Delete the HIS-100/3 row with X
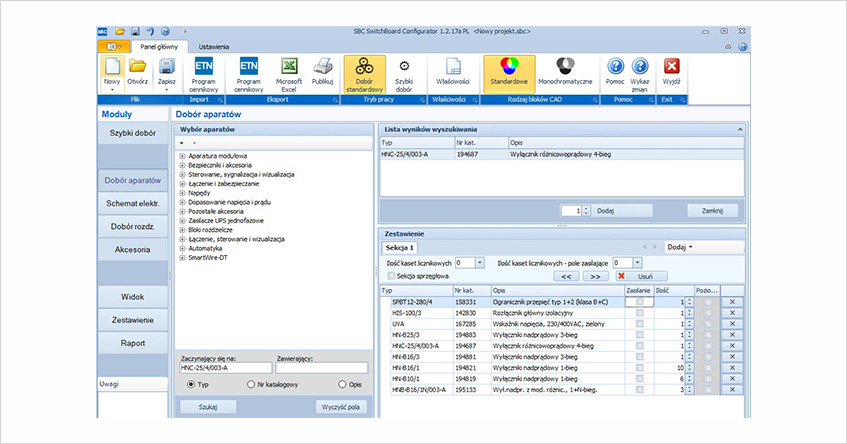This screenshot has width=847, height=444. click(732, 313)
